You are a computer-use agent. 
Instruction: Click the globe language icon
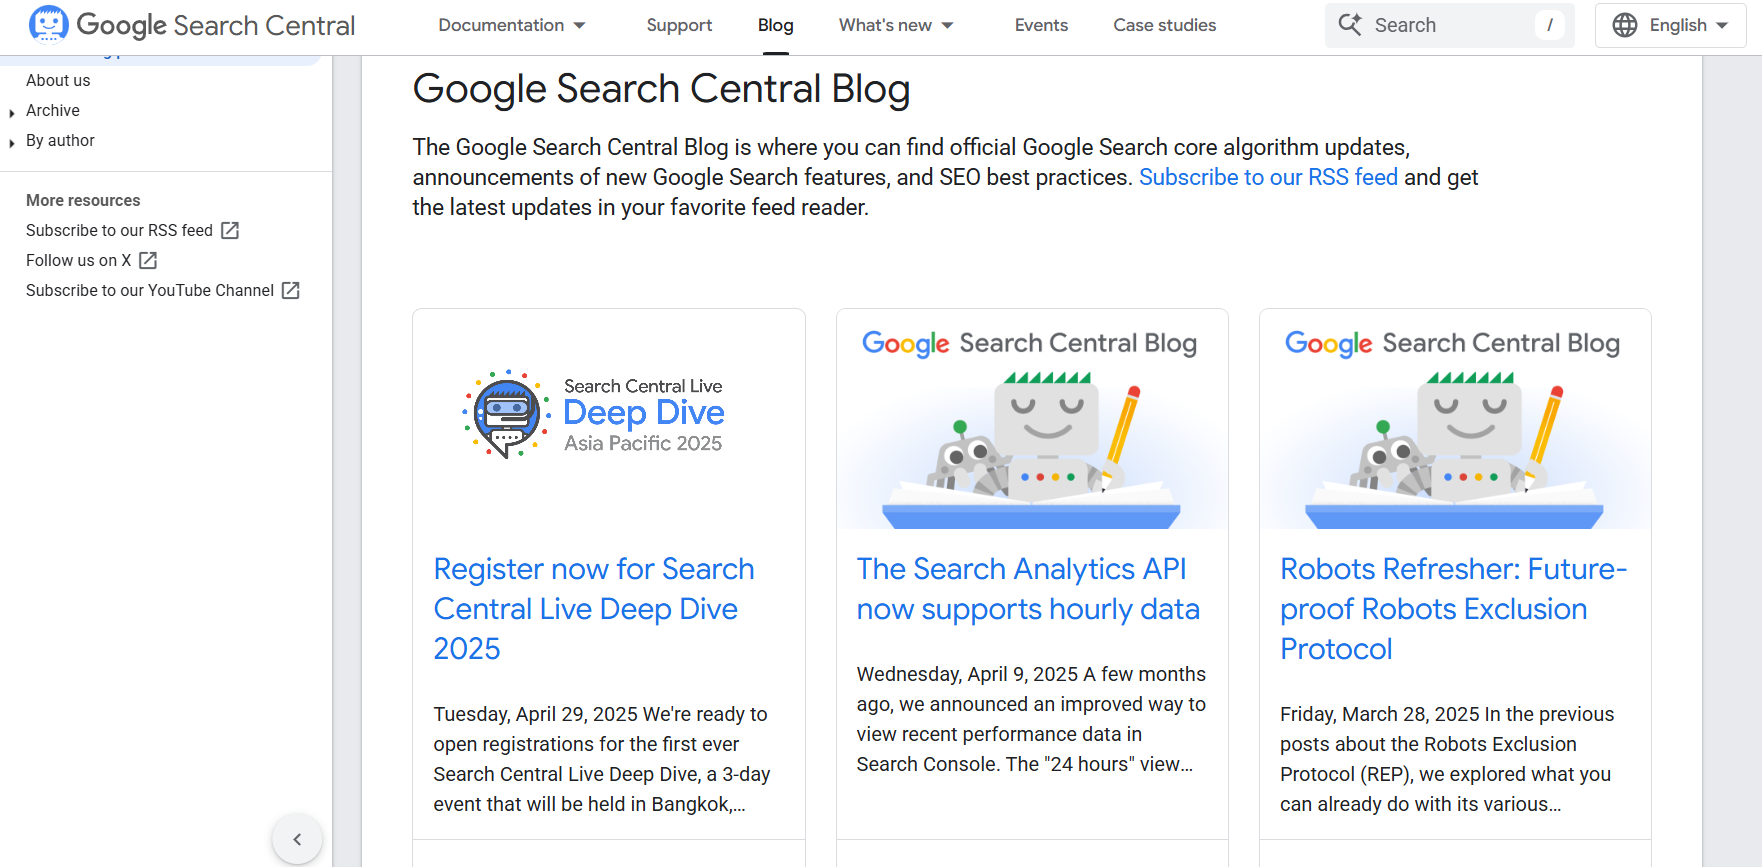(1625, 25)
